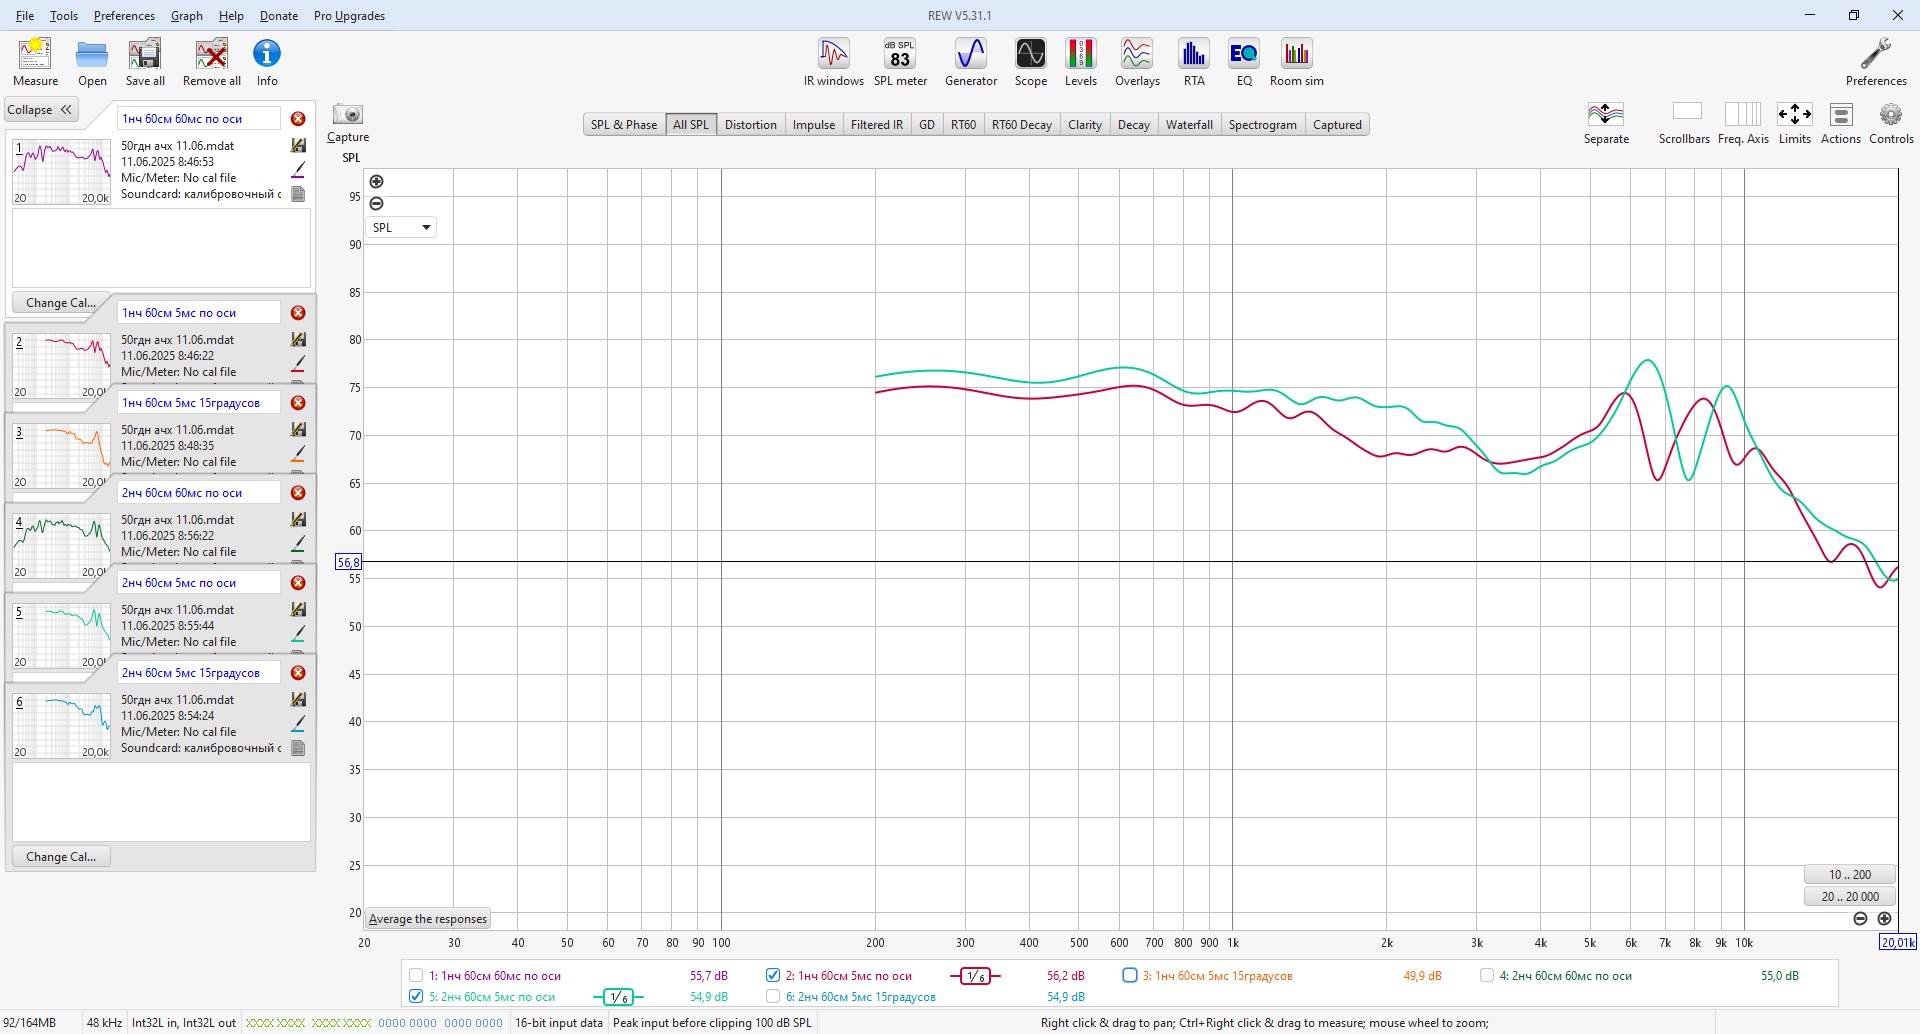Open the Pro Upgrades menu
Viewport: 1920px width, 1034px height.
click(x=349, y=16)
